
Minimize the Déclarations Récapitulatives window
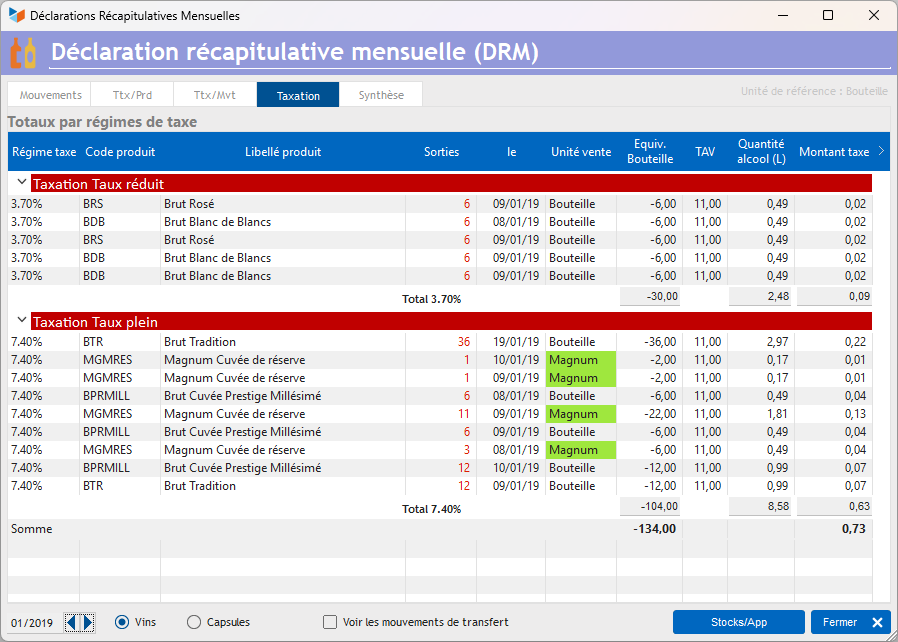click(783, 15)
